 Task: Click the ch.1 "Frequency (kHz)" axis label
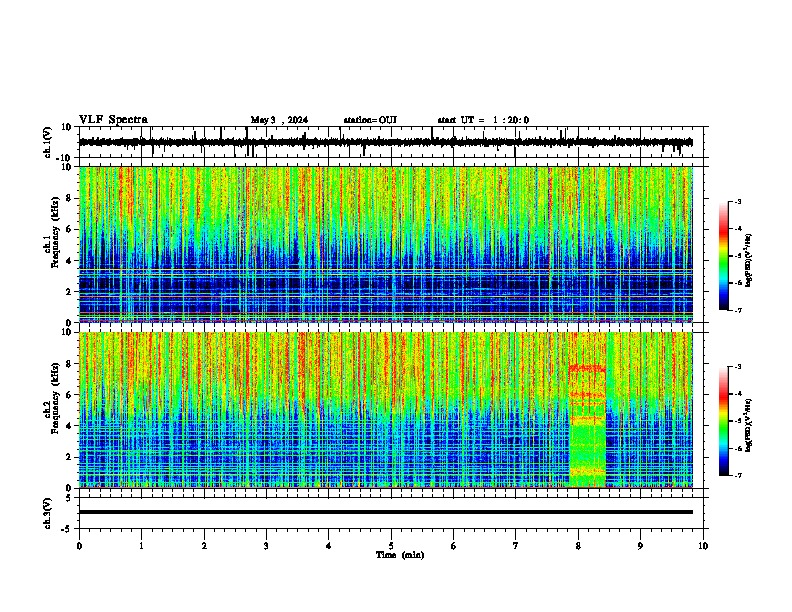coord(55,234)
